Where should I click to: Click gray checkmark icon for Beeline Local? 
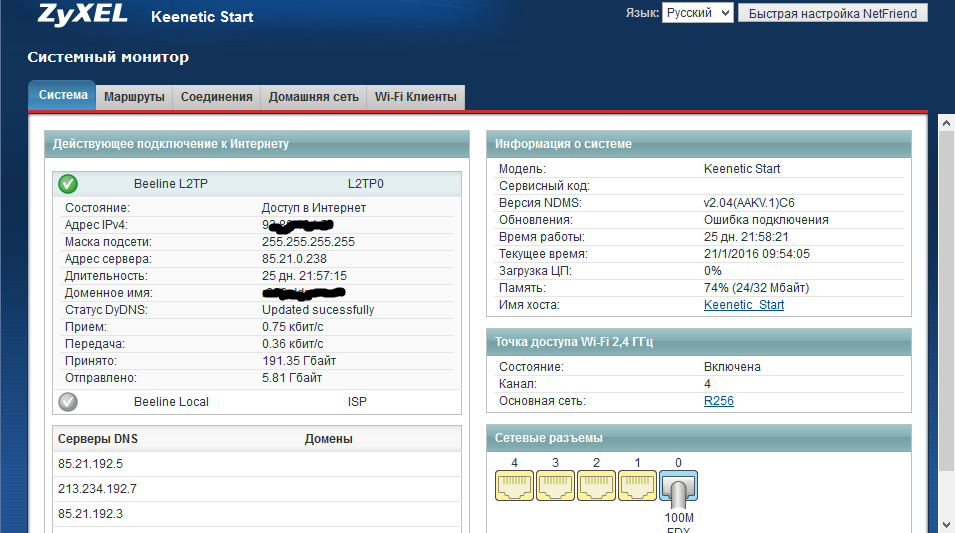coord(68,401)
